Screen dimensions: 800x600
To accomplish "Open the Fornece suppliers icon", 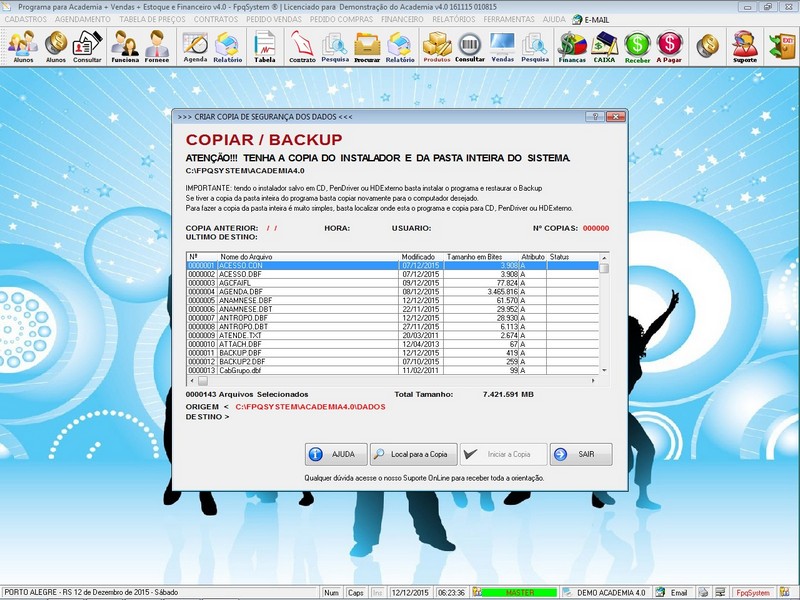I will 157,46.
